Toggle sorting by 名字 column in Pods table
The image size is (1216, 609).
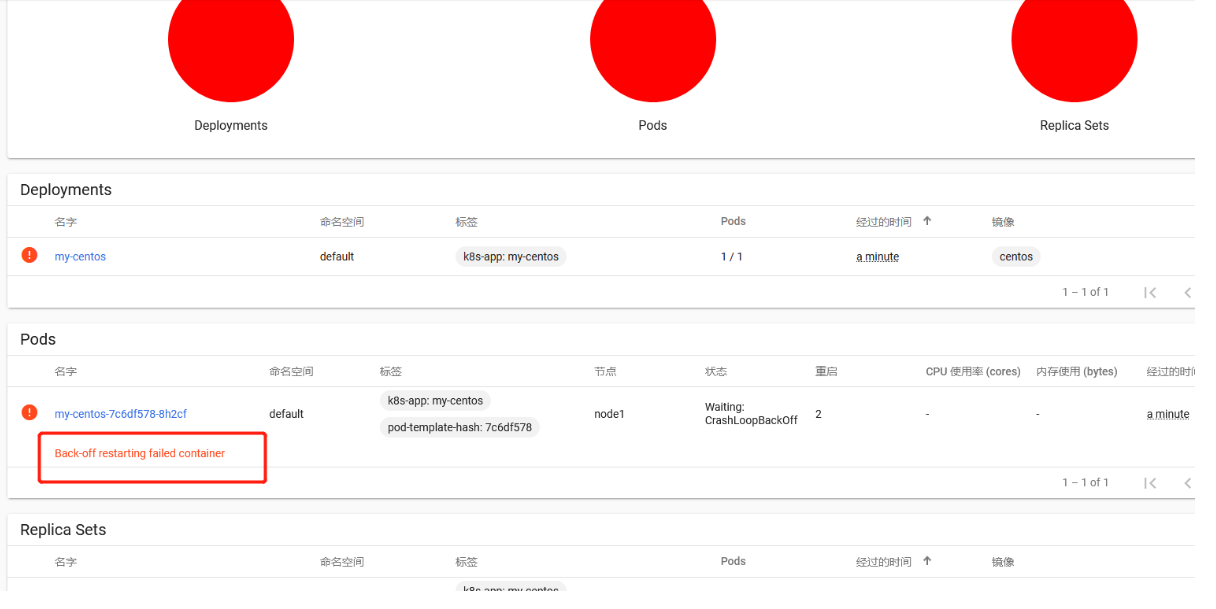click(66, 371)
